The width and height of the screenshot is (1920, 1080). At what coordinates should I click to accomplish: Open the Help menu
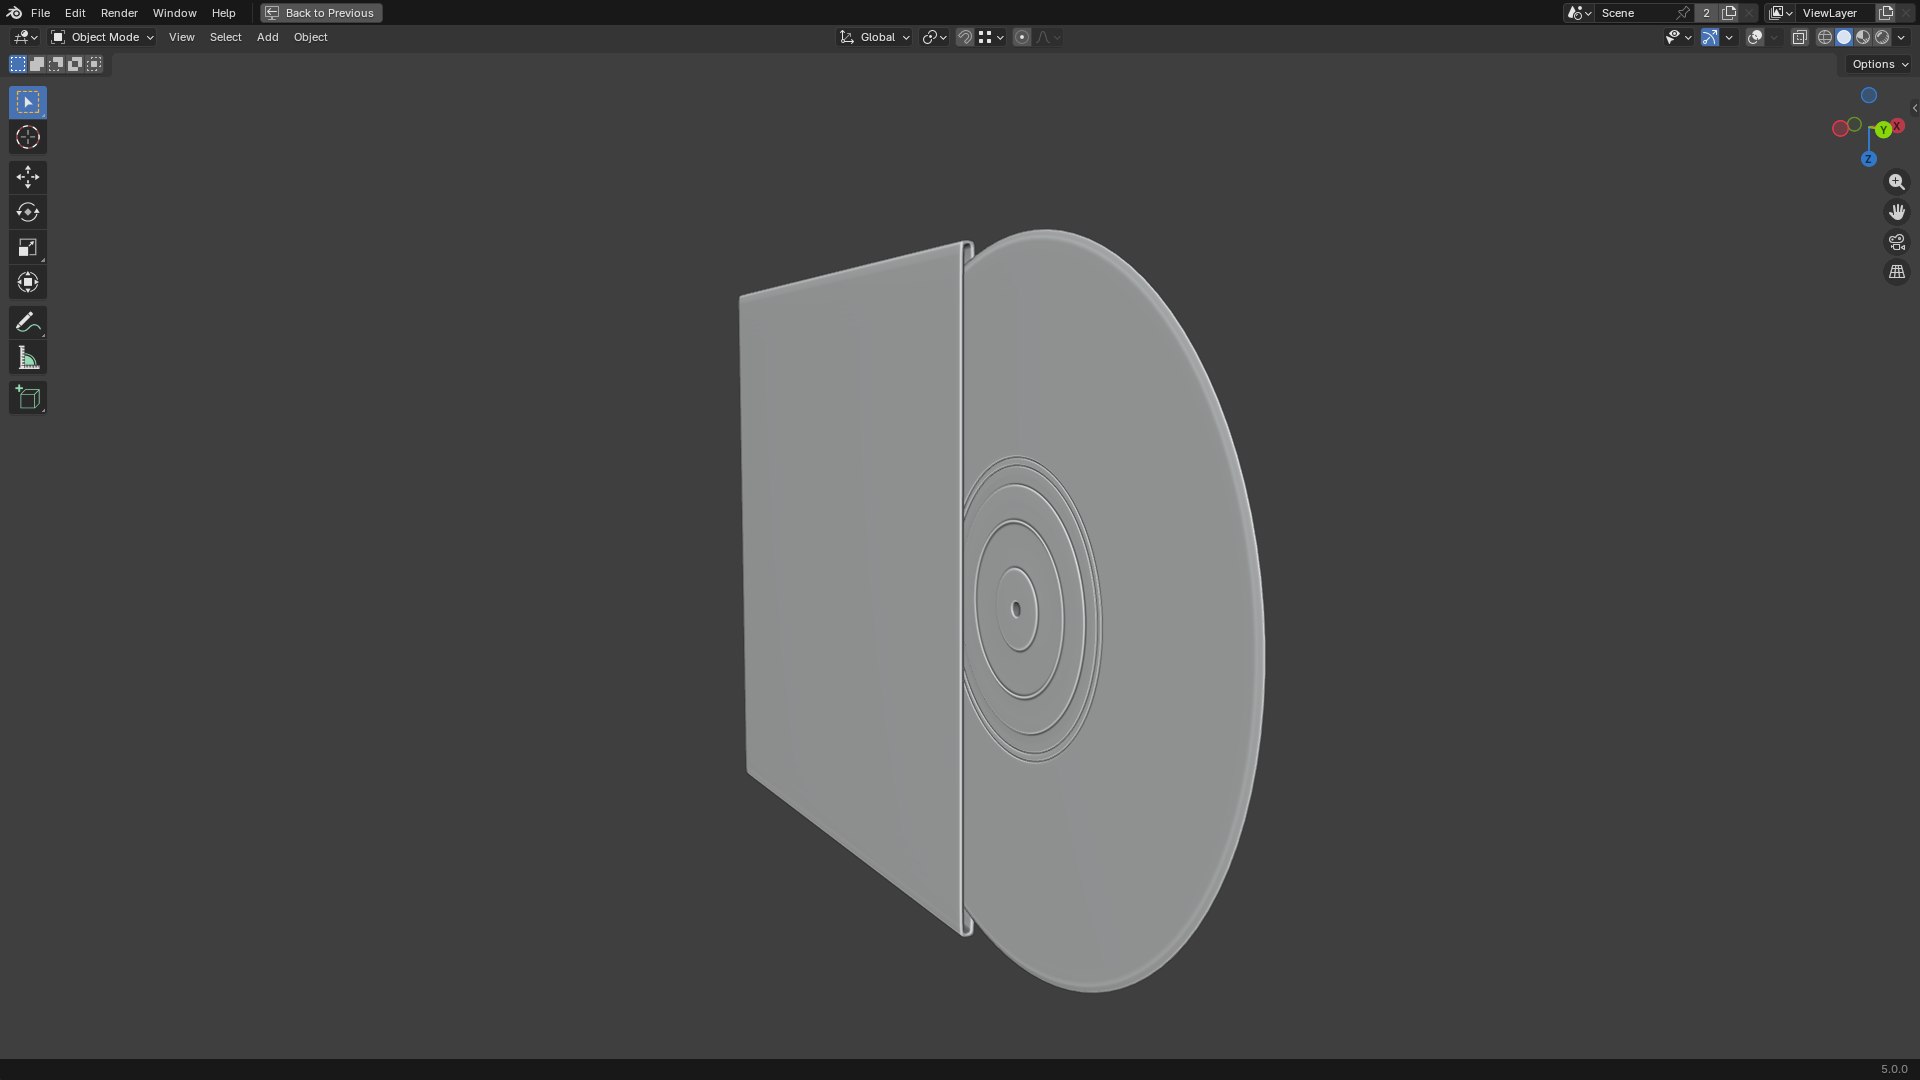223,13
